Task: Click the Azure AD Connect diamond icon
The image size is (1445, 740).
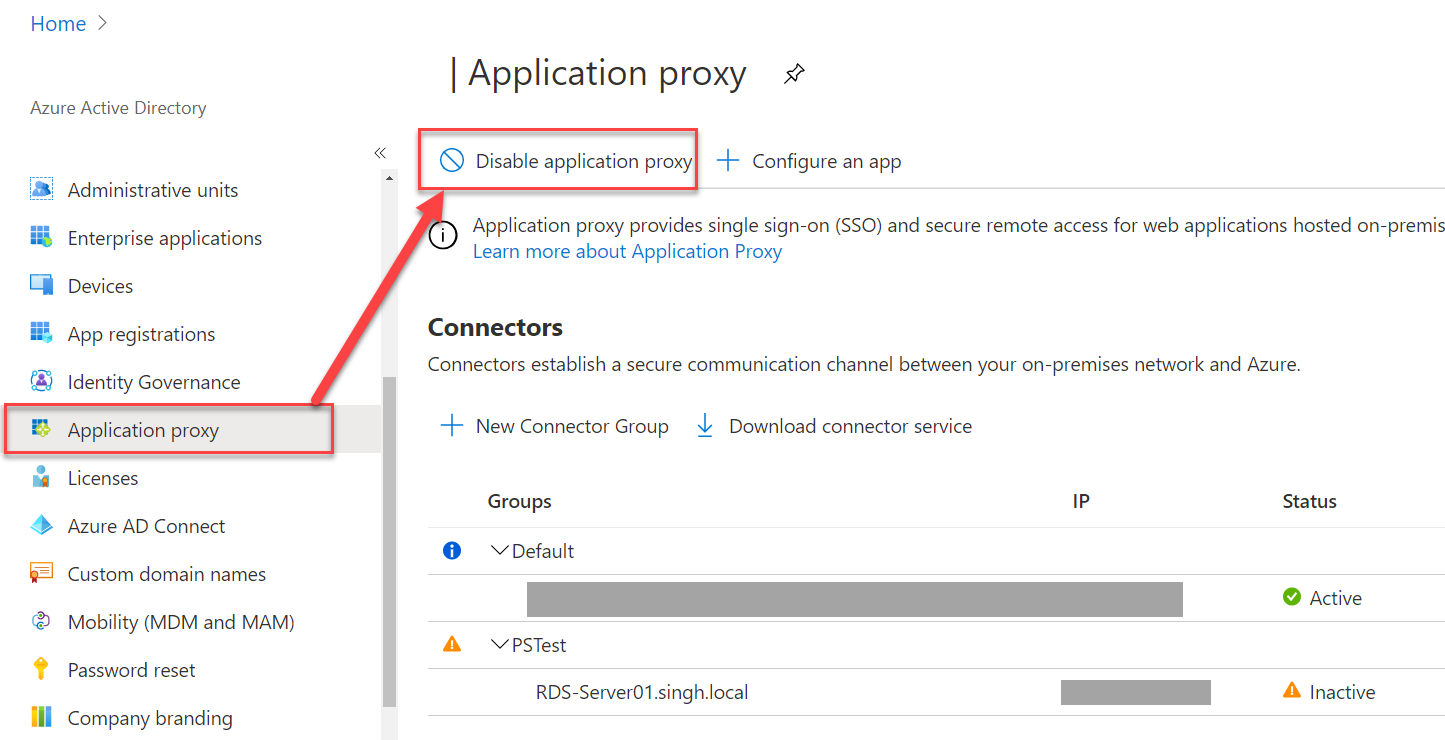Action: pyautogui.click(x=41, y=526)
